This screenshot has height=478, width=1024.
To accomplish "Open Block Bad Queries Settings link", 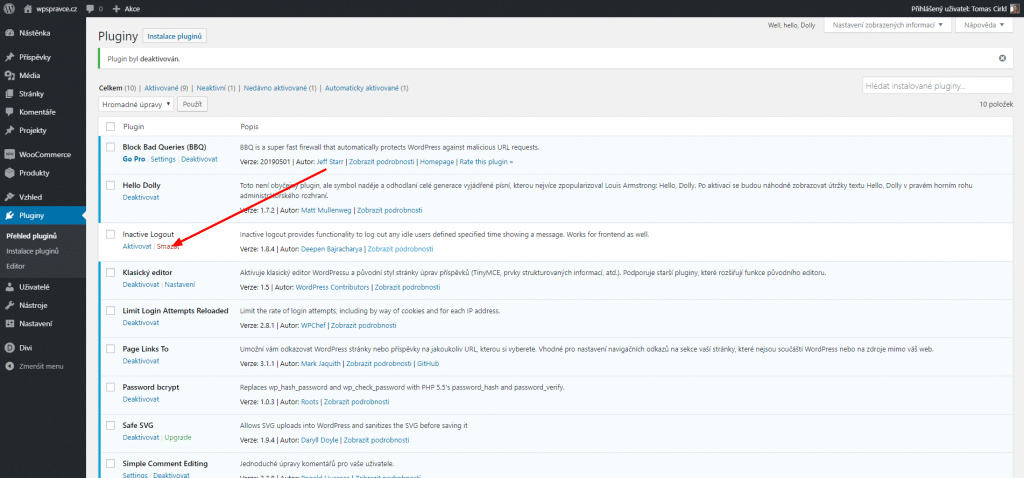I will coord(163,159).
